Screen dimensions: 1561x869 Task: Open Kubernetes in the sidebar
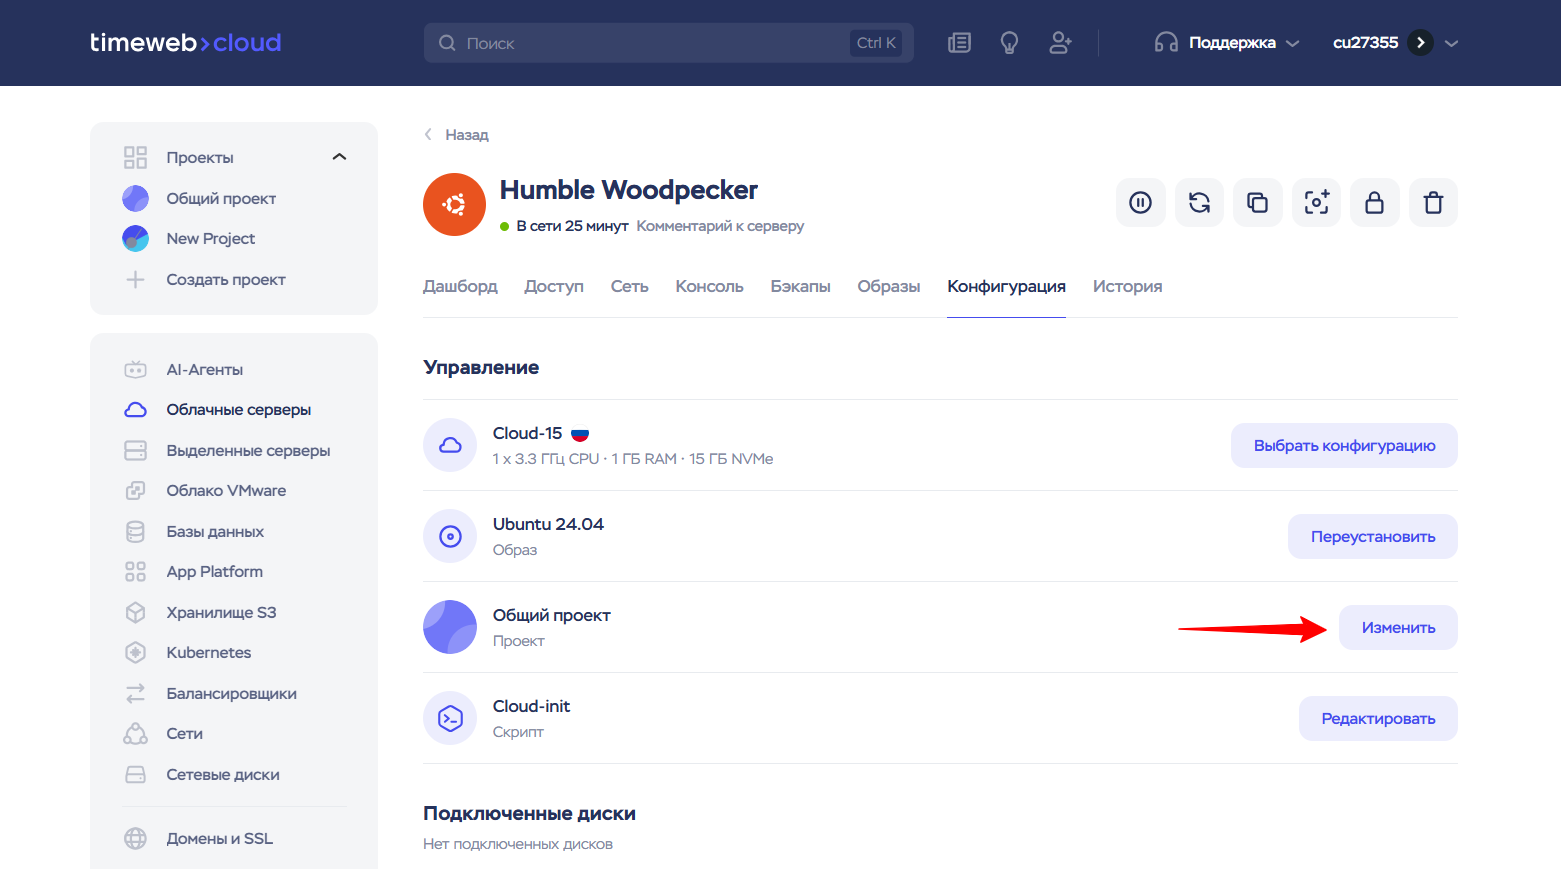(208, 653)
